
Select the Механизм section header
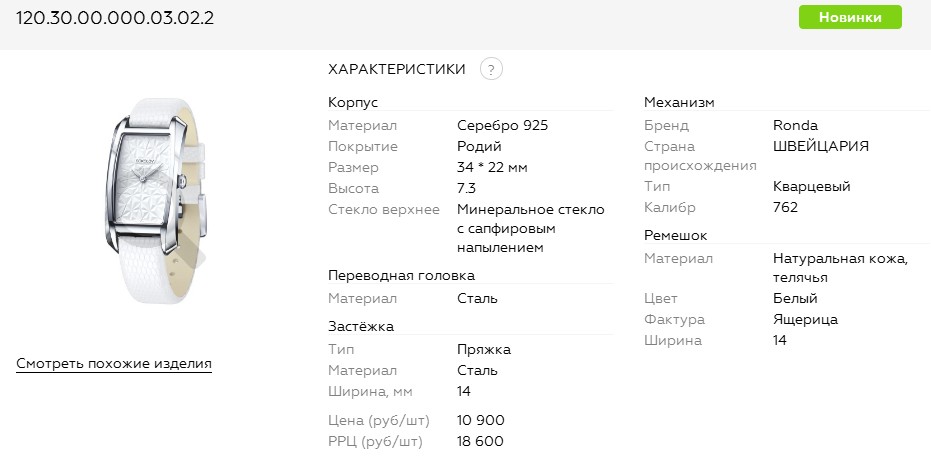[679, 102]
